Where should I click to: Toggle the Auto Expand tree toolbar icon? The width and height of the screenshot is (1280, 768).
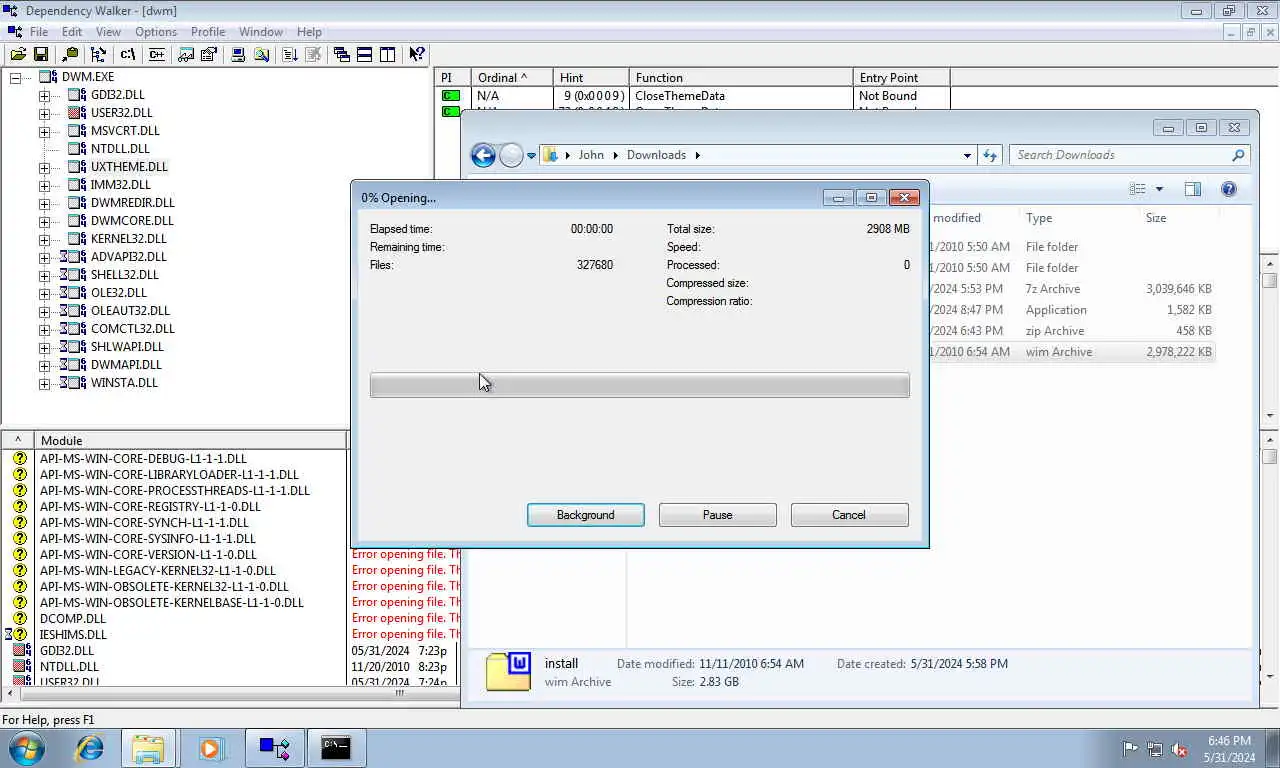(x=98, y=54)
